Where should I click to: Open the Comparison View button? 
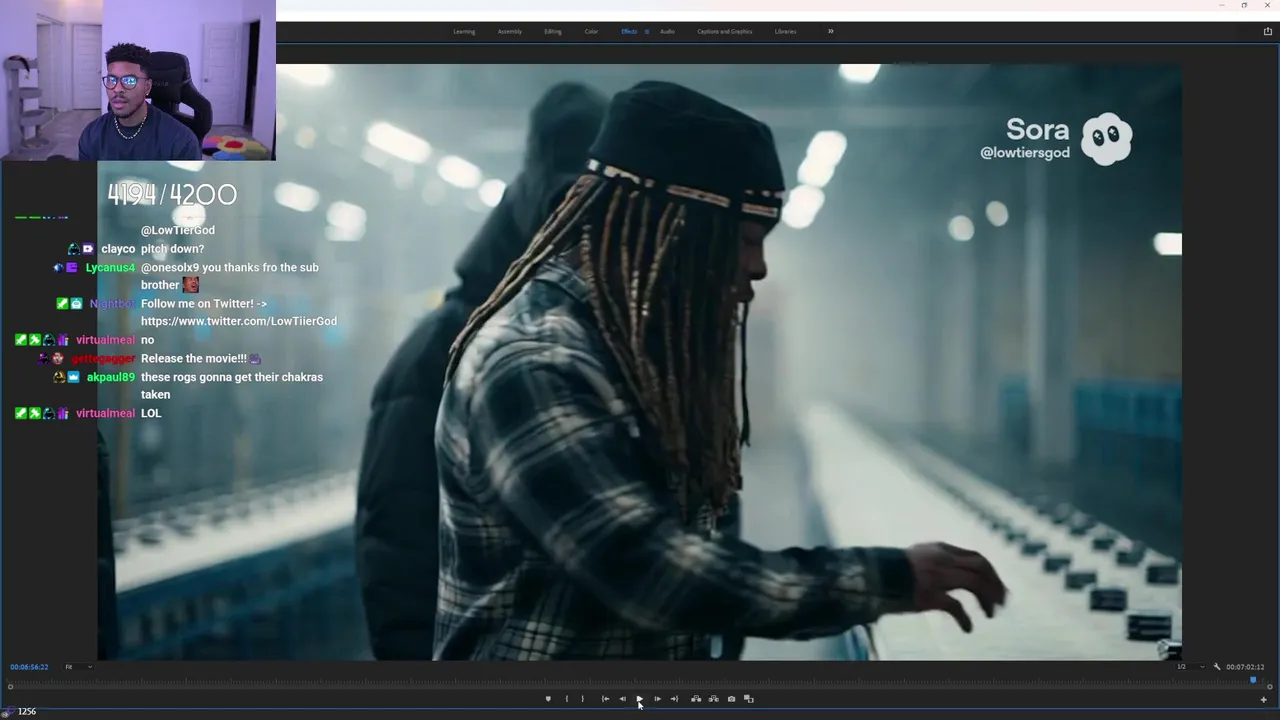[748, 699]
